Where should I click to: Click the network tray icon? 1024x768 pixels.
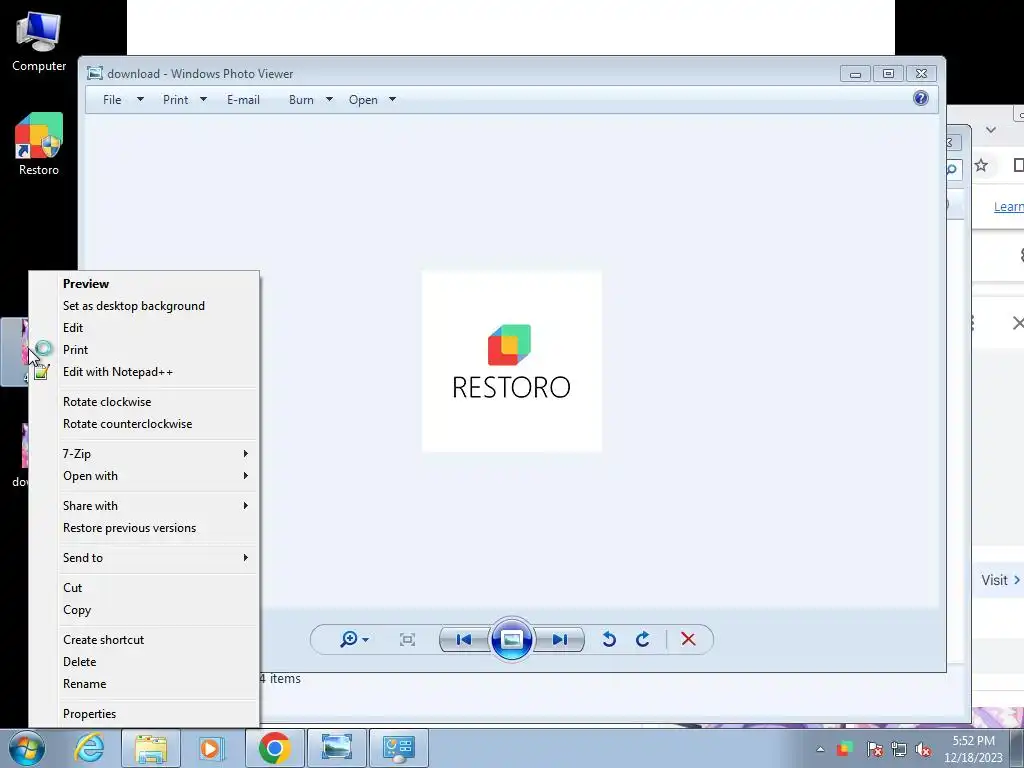[899, 749]
